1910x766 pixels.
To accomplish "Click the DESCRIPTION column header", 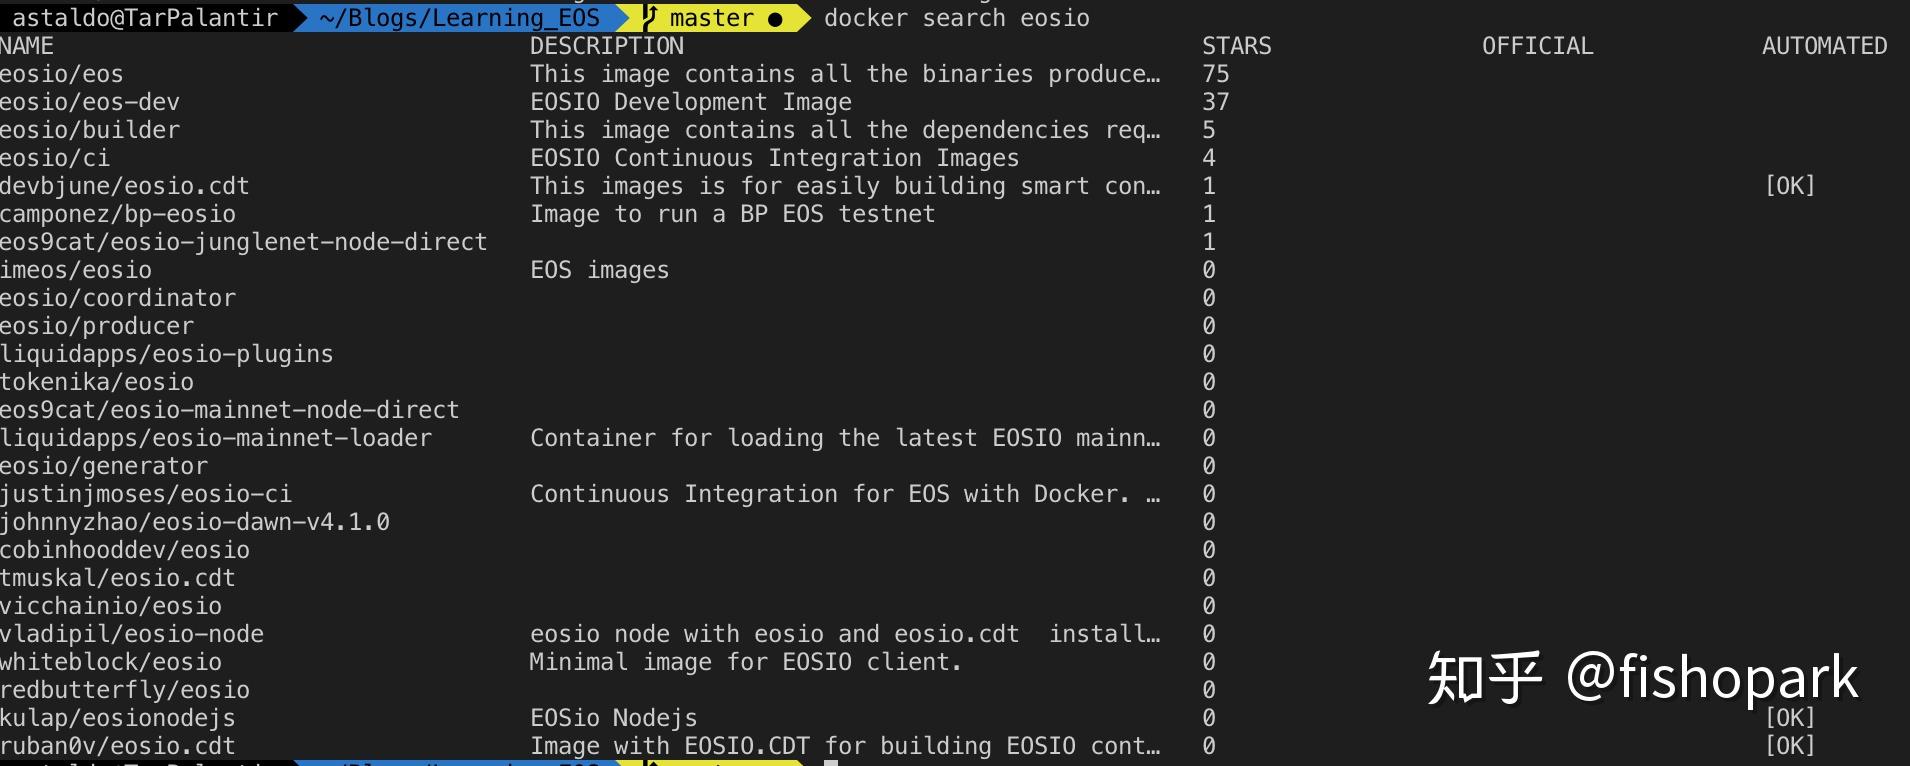I will click(x=607, y=46).
